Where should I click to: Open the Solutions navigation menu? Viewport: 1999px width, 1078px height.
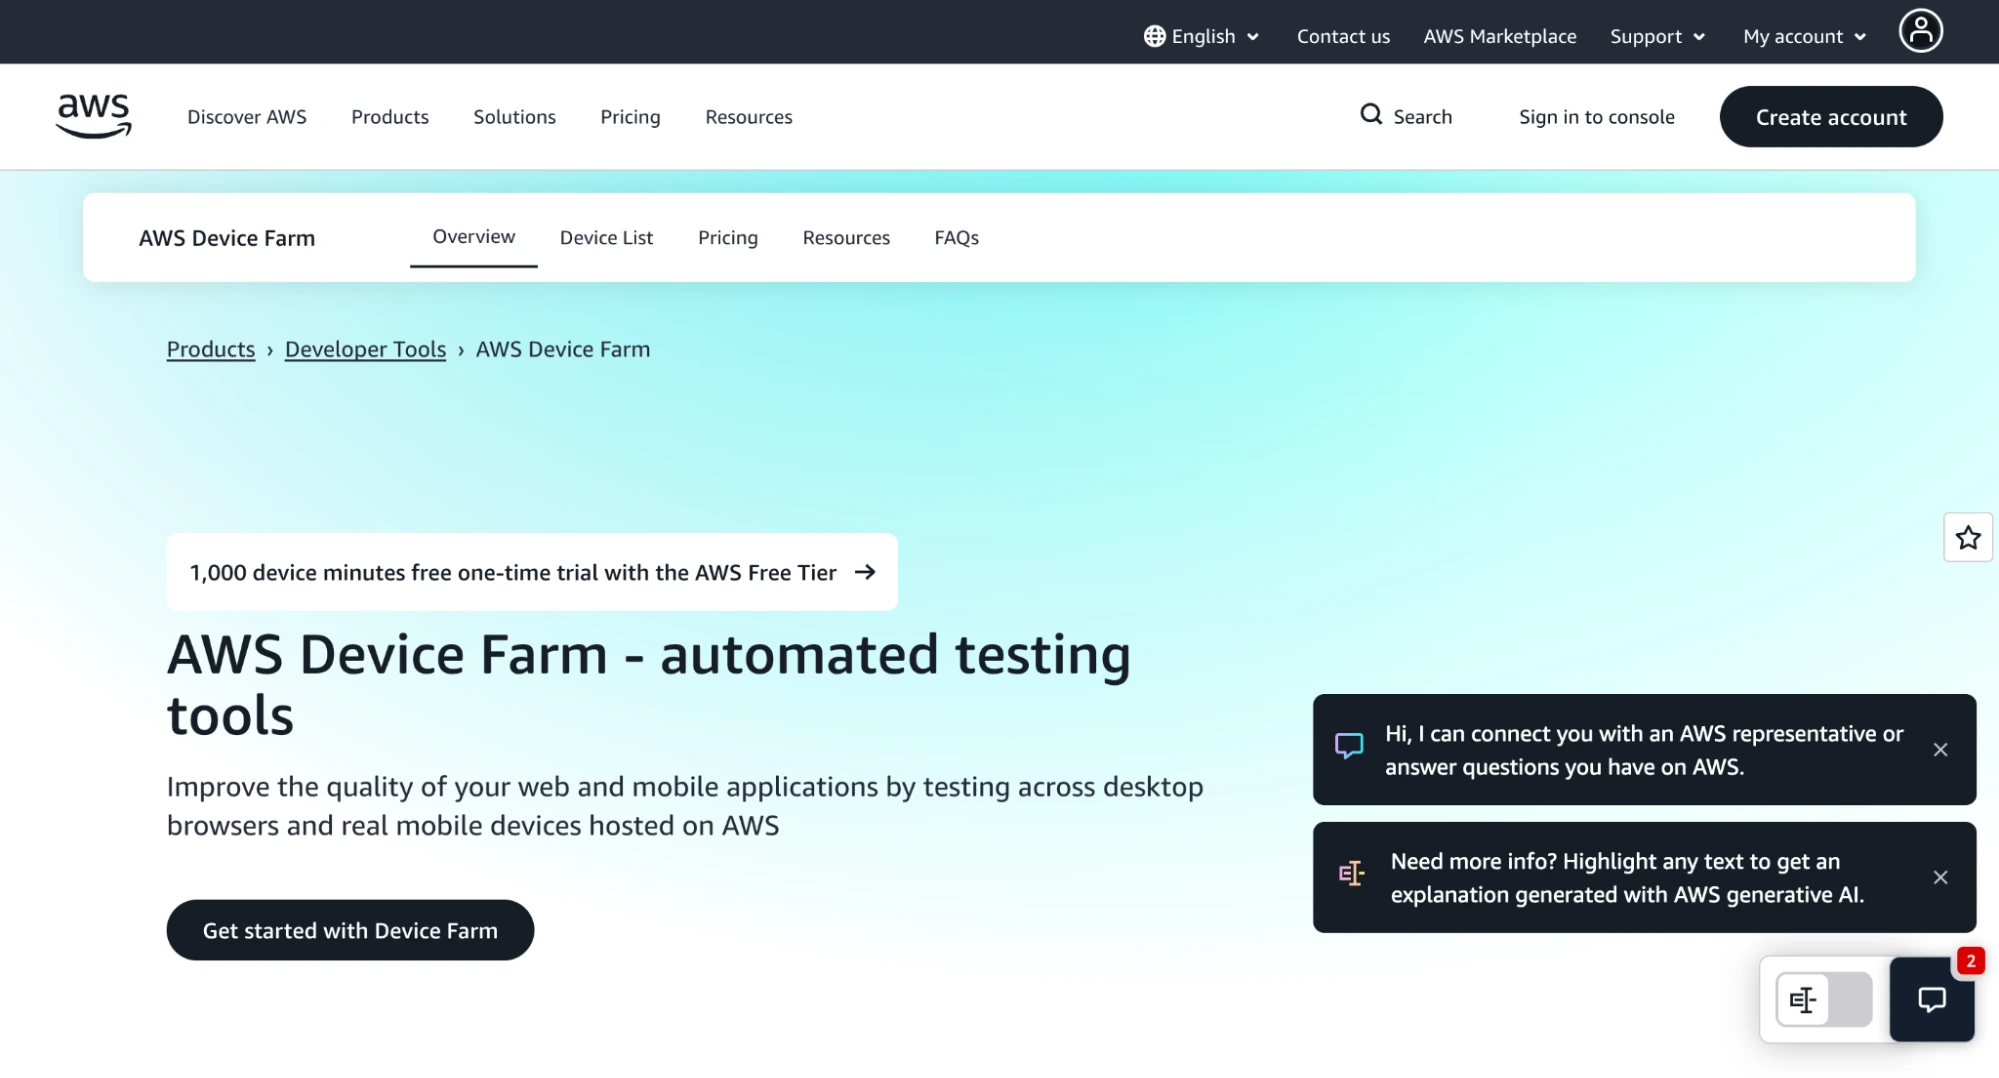514,117
